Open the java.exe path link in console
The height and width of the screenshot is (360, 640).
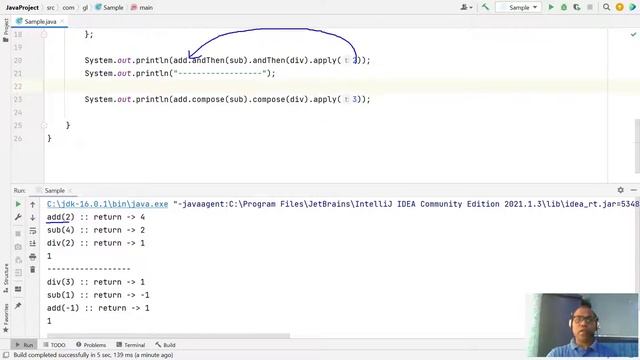click(x=107, y=204)
